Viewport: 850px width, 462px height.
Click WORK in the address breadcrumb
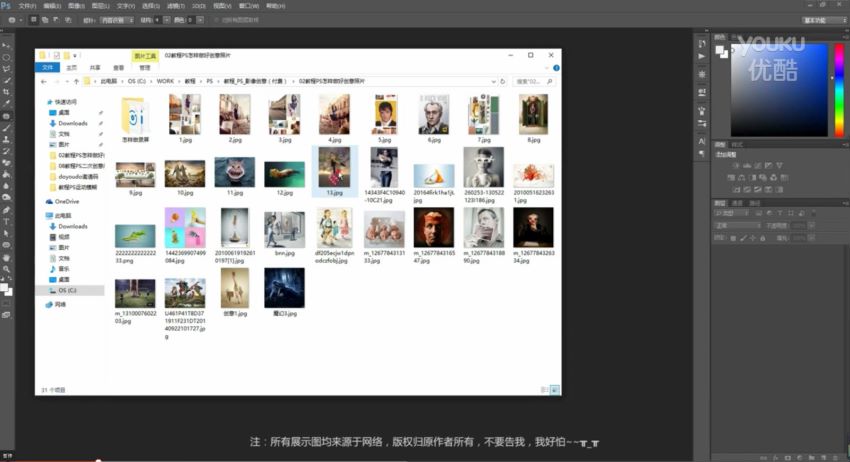165,80
